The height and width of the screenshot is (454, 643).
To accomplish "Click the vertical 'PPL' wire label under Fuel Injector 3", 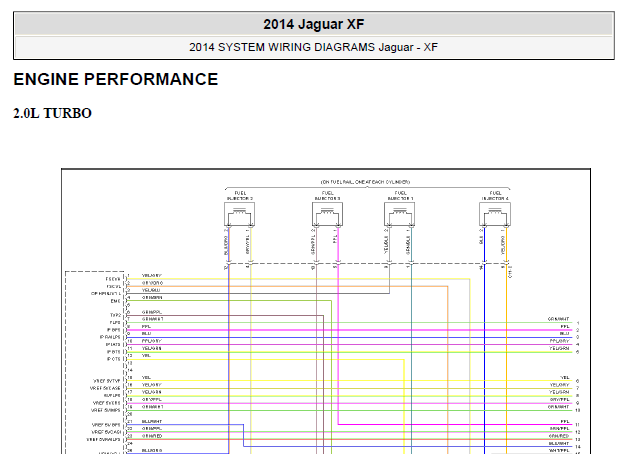I will pyautogui.click(x=335, y=239).
